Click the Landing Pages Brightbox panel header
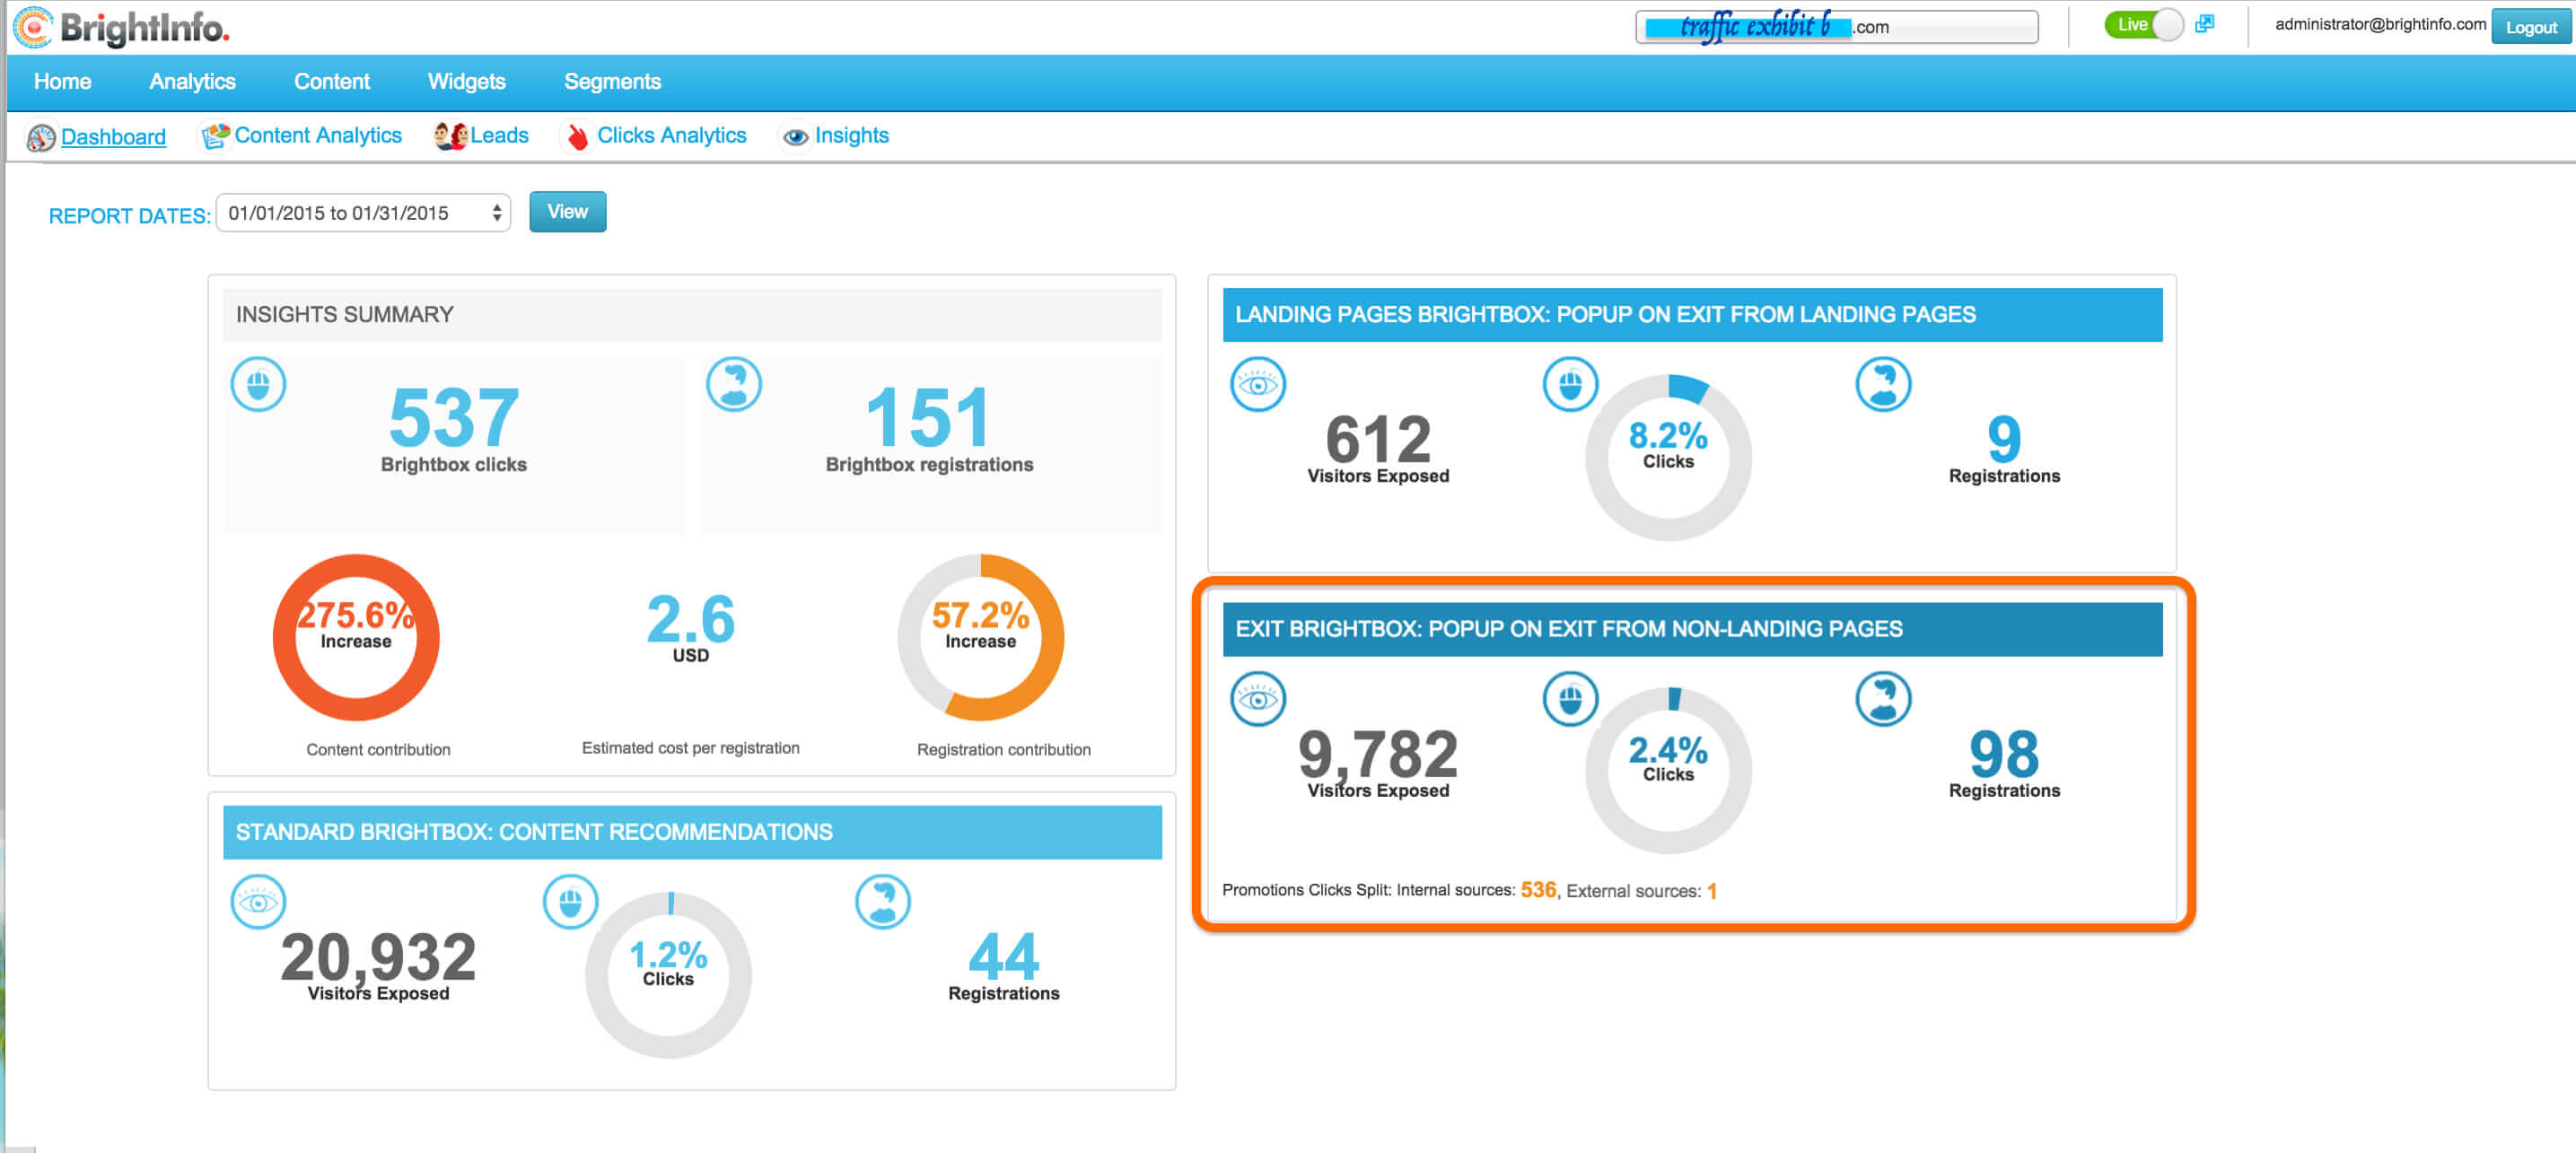 [1692, 315]
